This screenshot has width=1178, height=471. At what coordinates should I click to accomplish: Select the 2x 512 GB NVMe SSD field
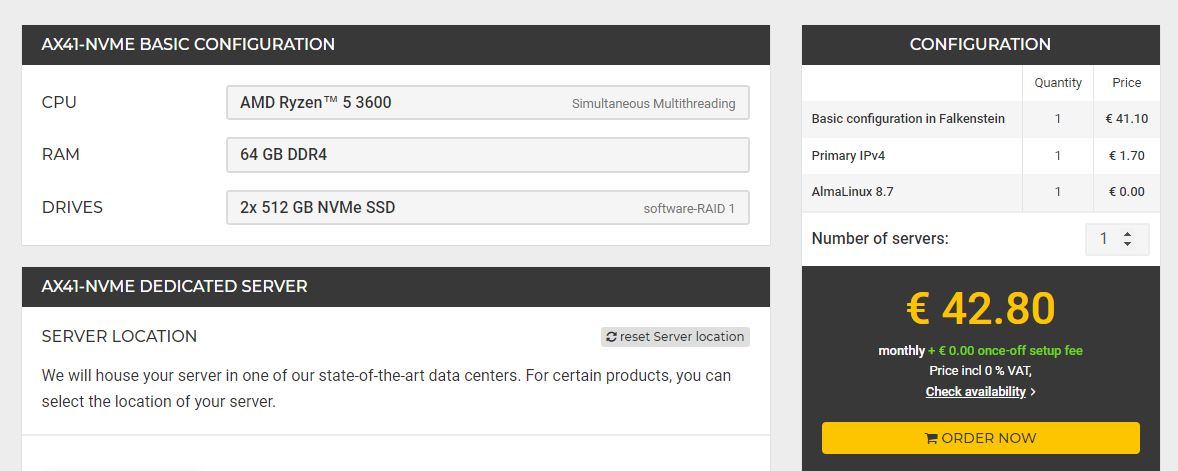(x=488, y=207)
